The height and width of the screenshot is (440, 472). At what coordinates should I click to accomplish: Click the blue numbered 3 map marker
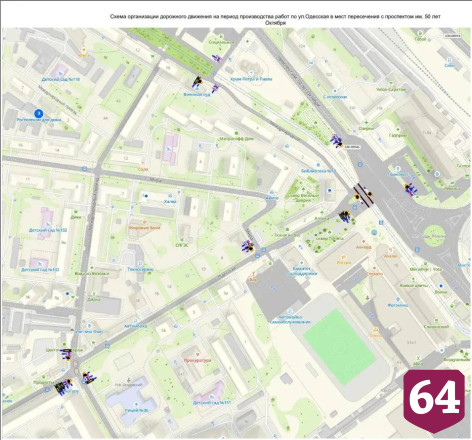39,113
